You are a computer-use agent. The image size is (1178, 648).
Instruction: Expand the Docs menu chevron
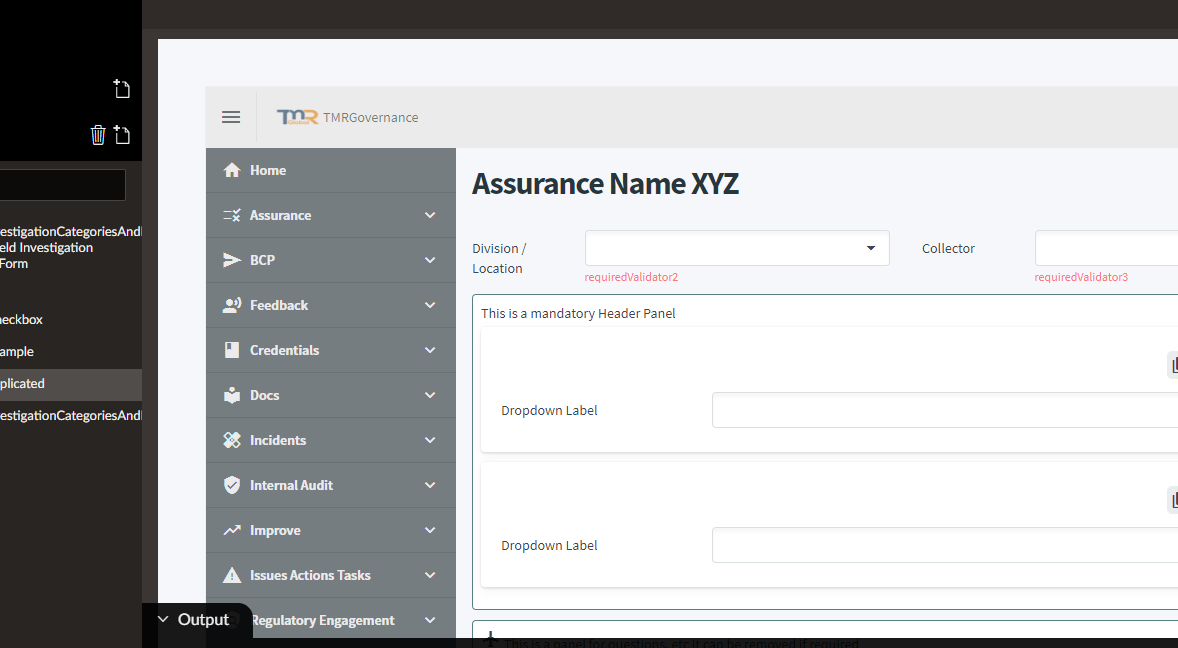(x=430, y=396)
